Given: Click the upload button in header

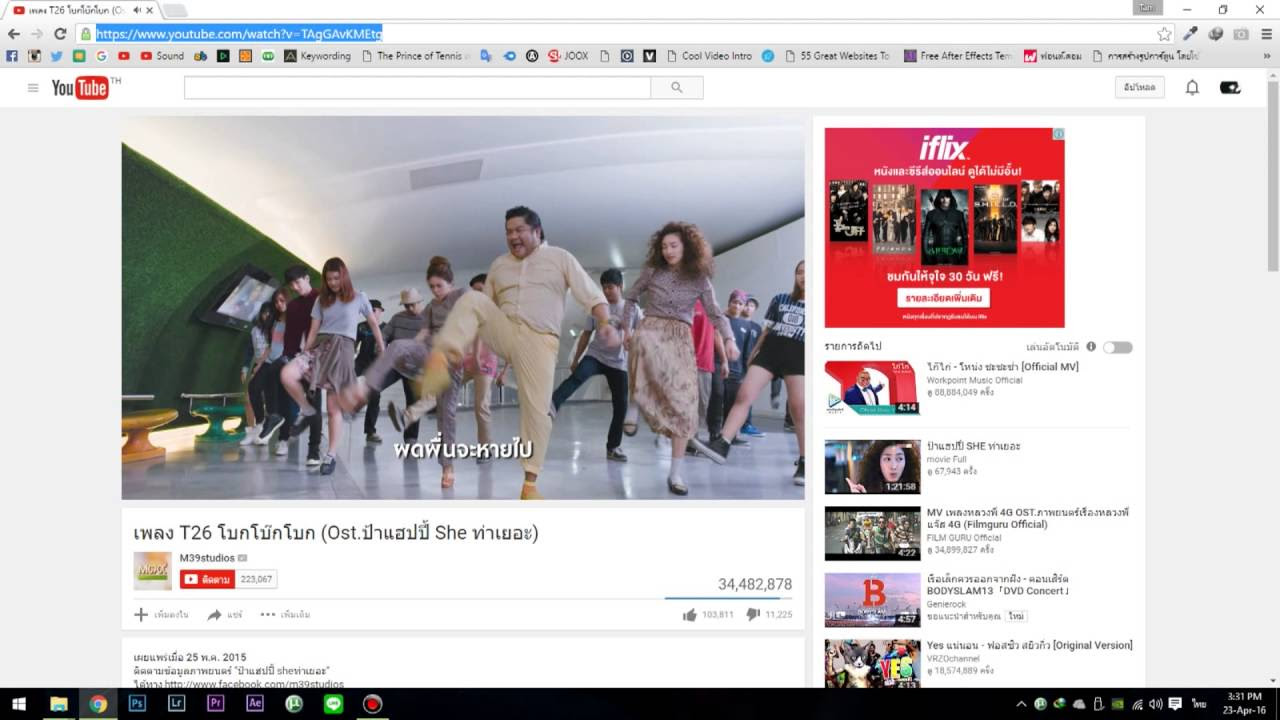Looking at the screenshot, I should tap(1140, 88).
